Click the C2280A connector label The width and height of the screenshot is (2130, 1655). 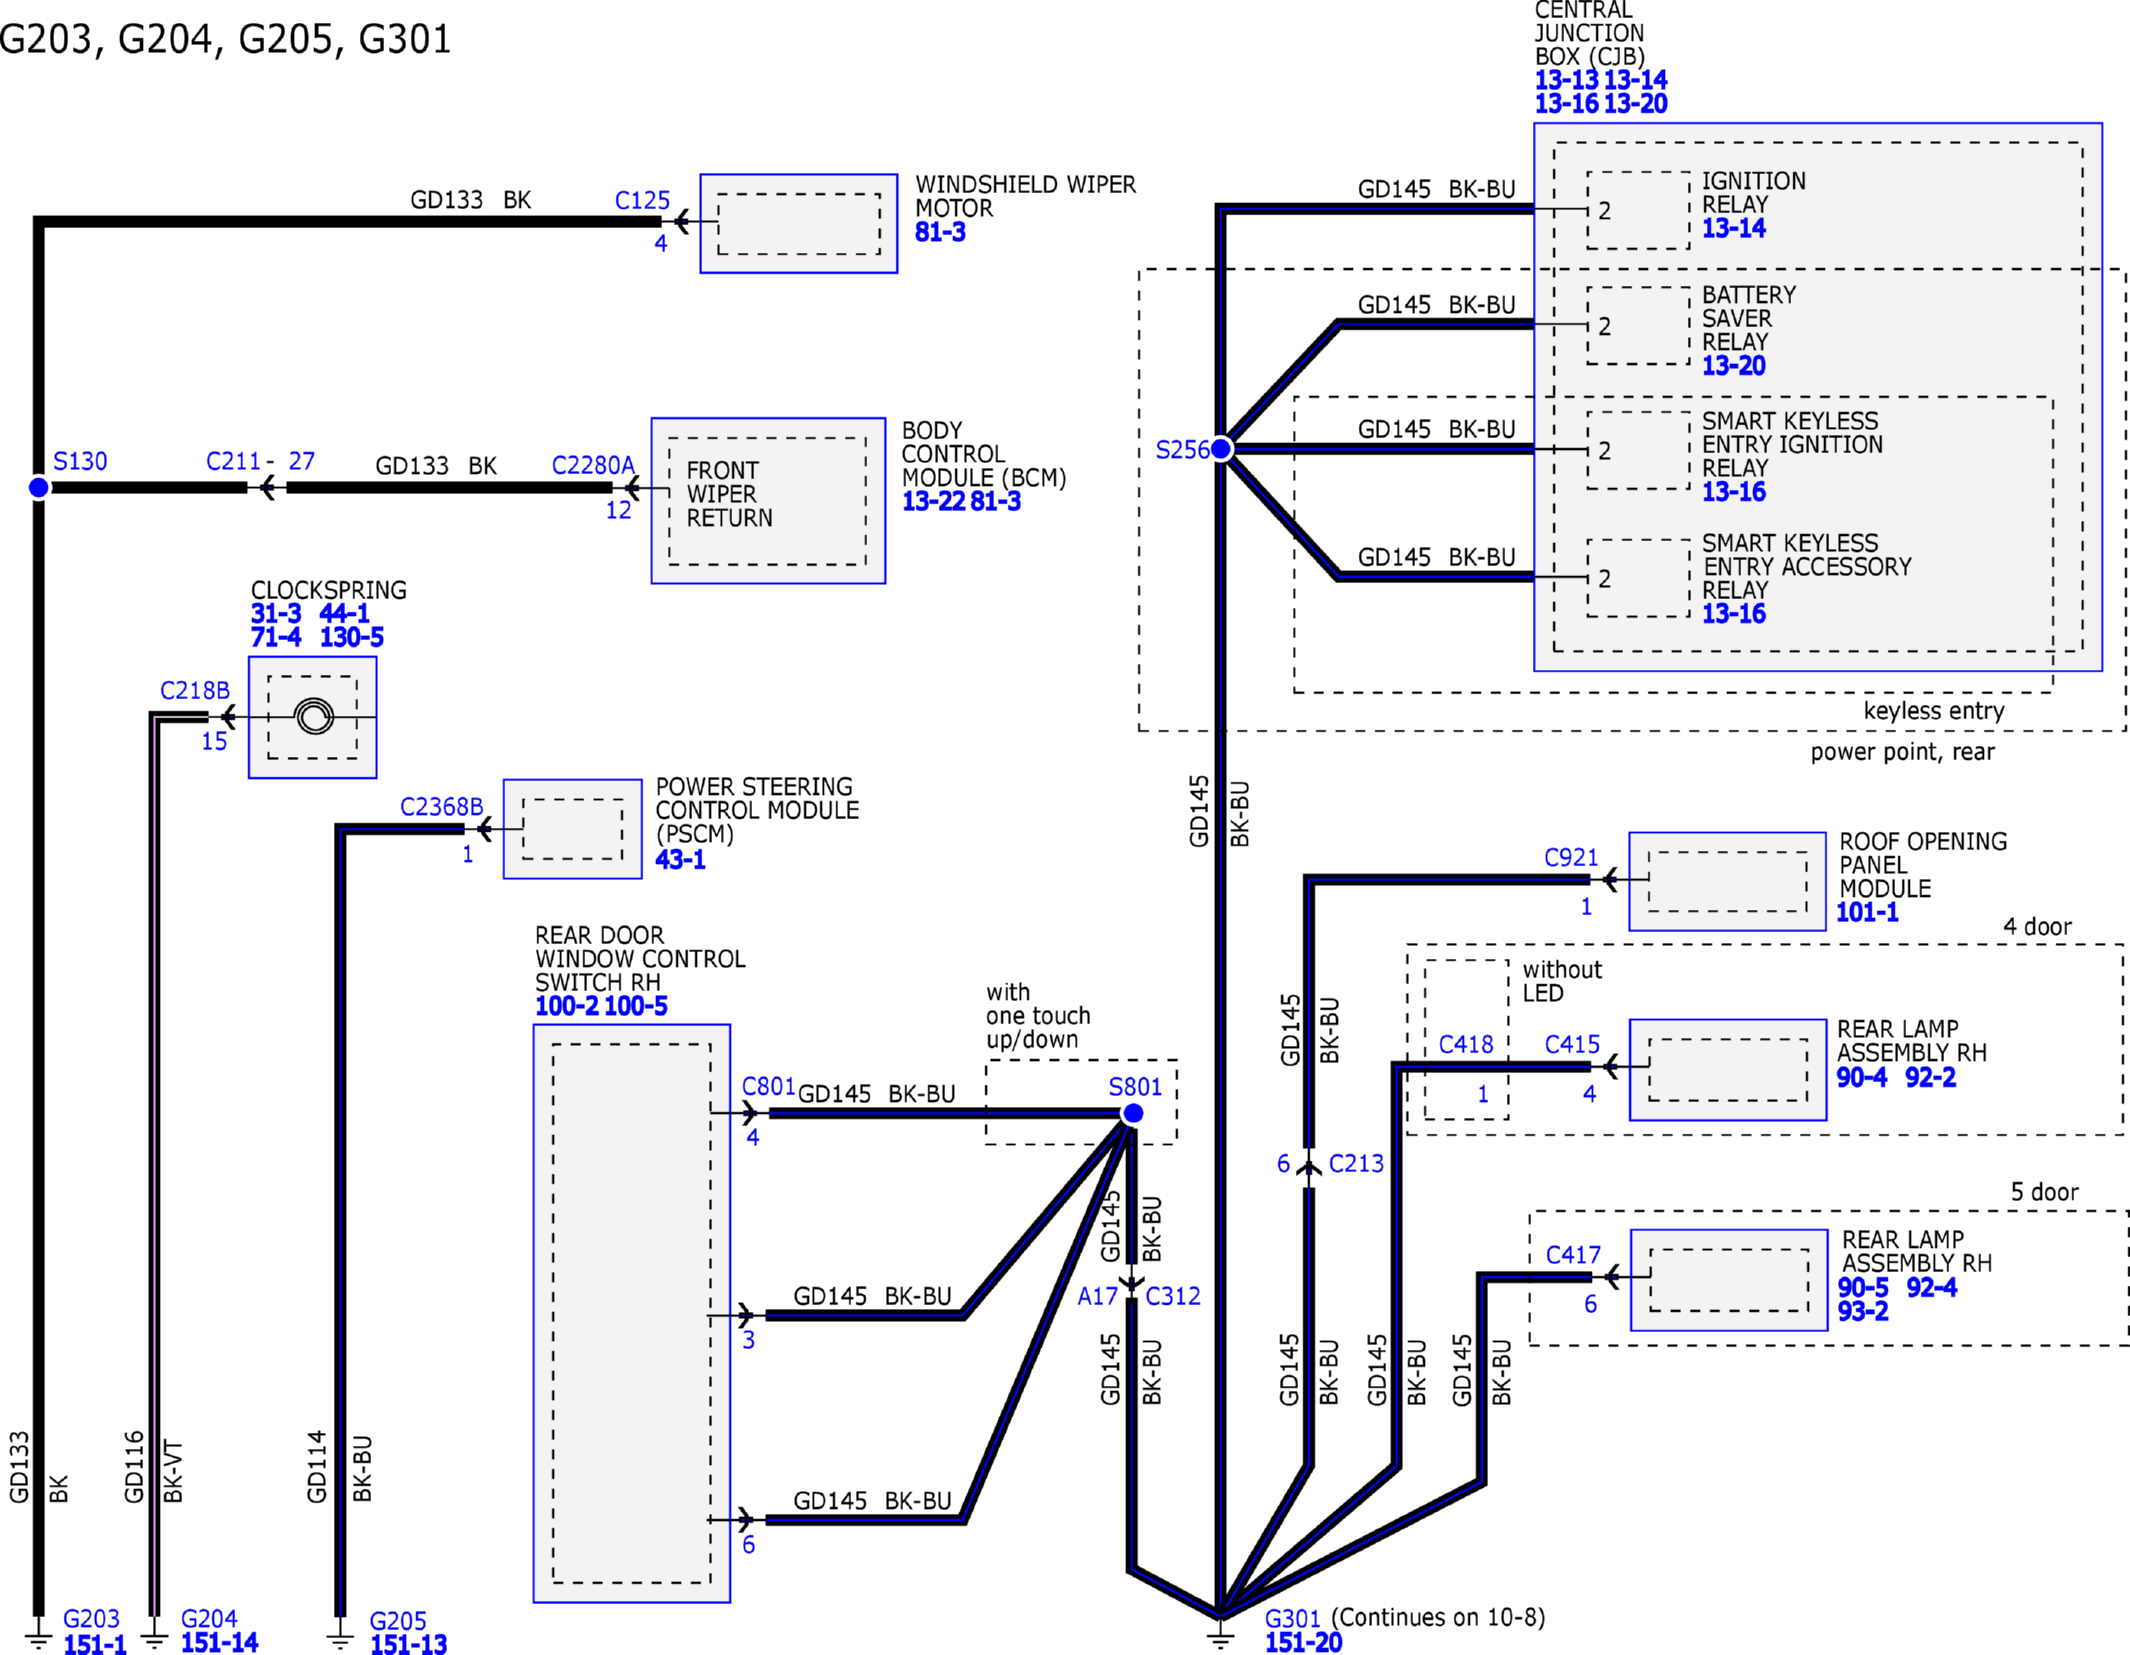[593, 465]
